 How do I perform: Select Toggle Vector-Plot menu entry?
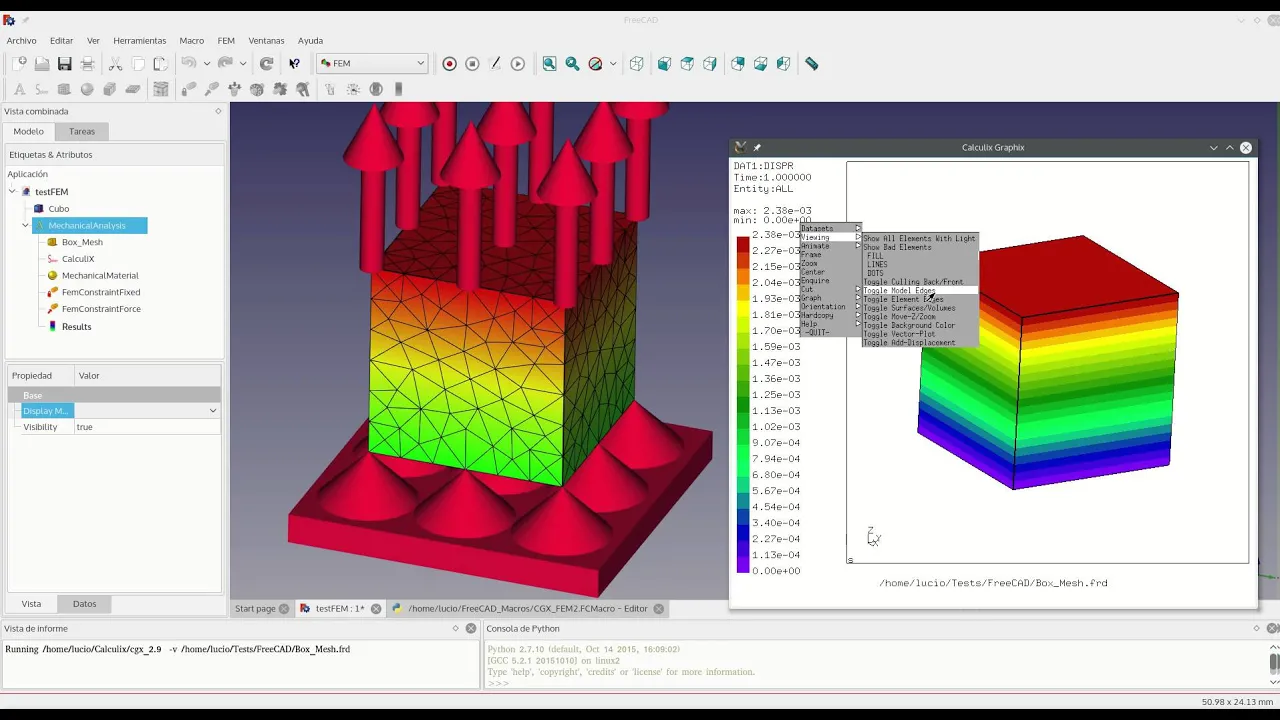point(920,334)
